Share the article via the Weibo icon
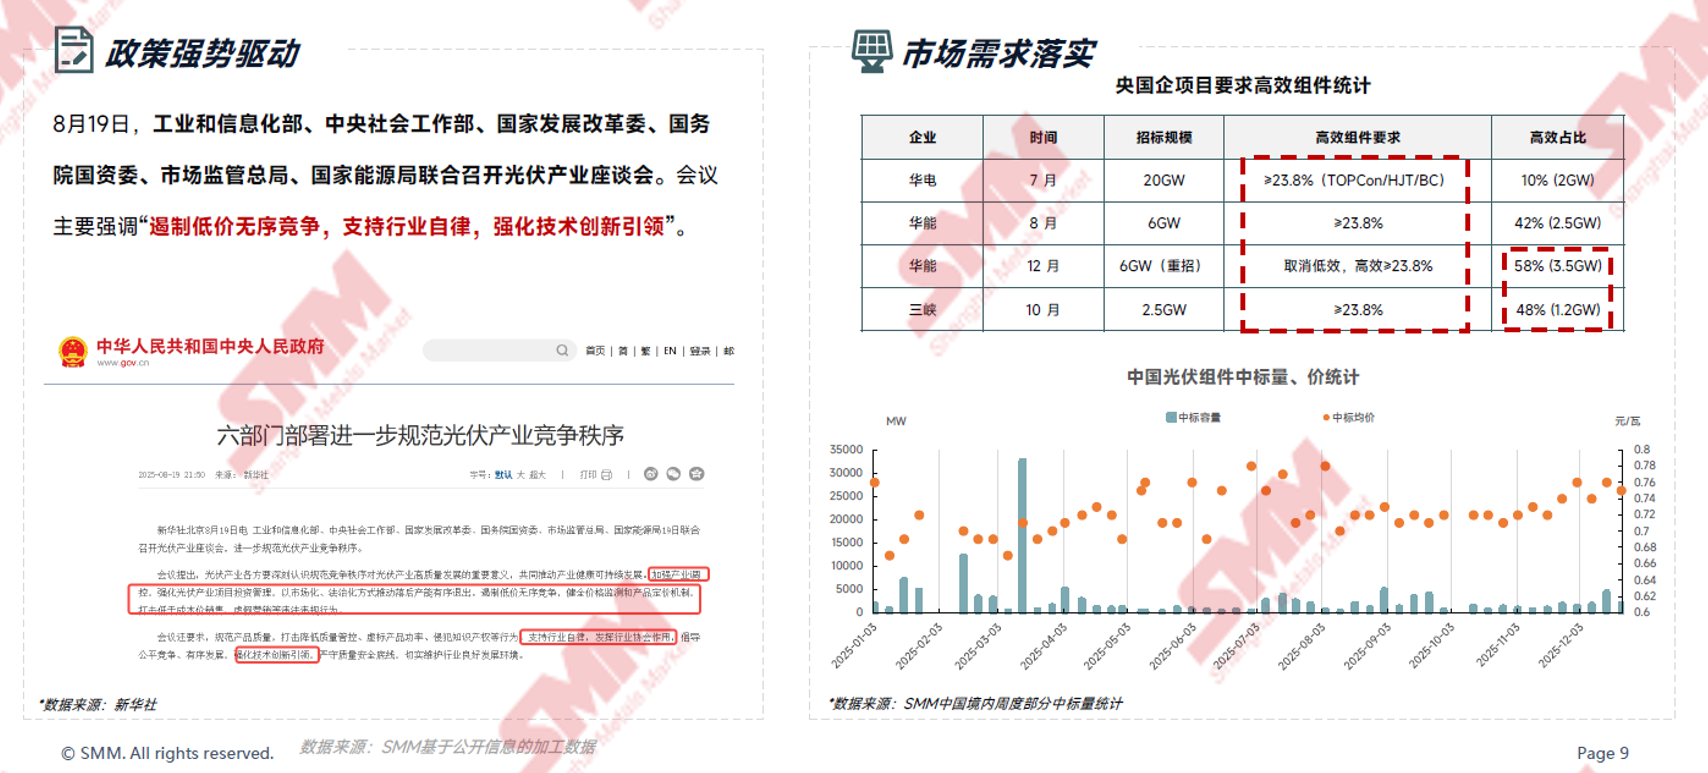This screenshot has height=773, width=1708. coord(651,474)
